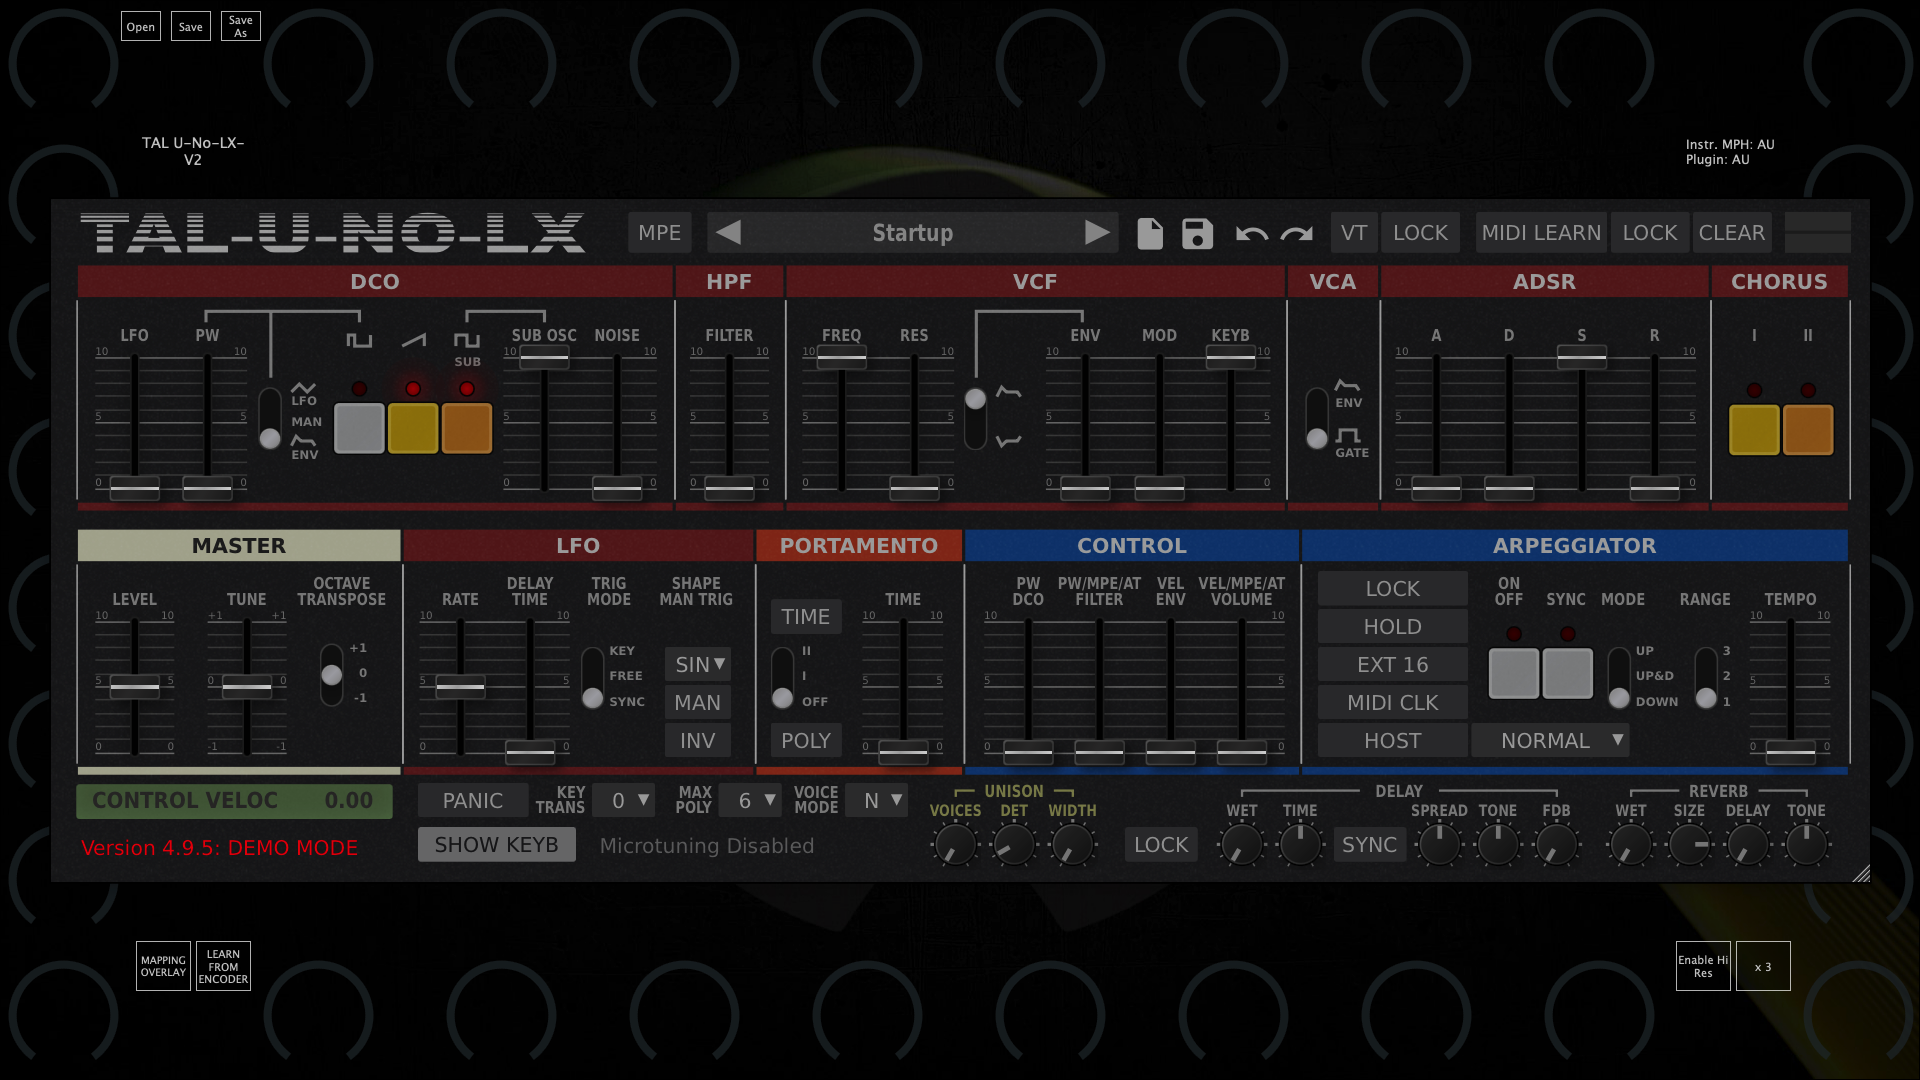Adjust the Delay WET knob
1920x1080 pixels.
pos(1241,846)
